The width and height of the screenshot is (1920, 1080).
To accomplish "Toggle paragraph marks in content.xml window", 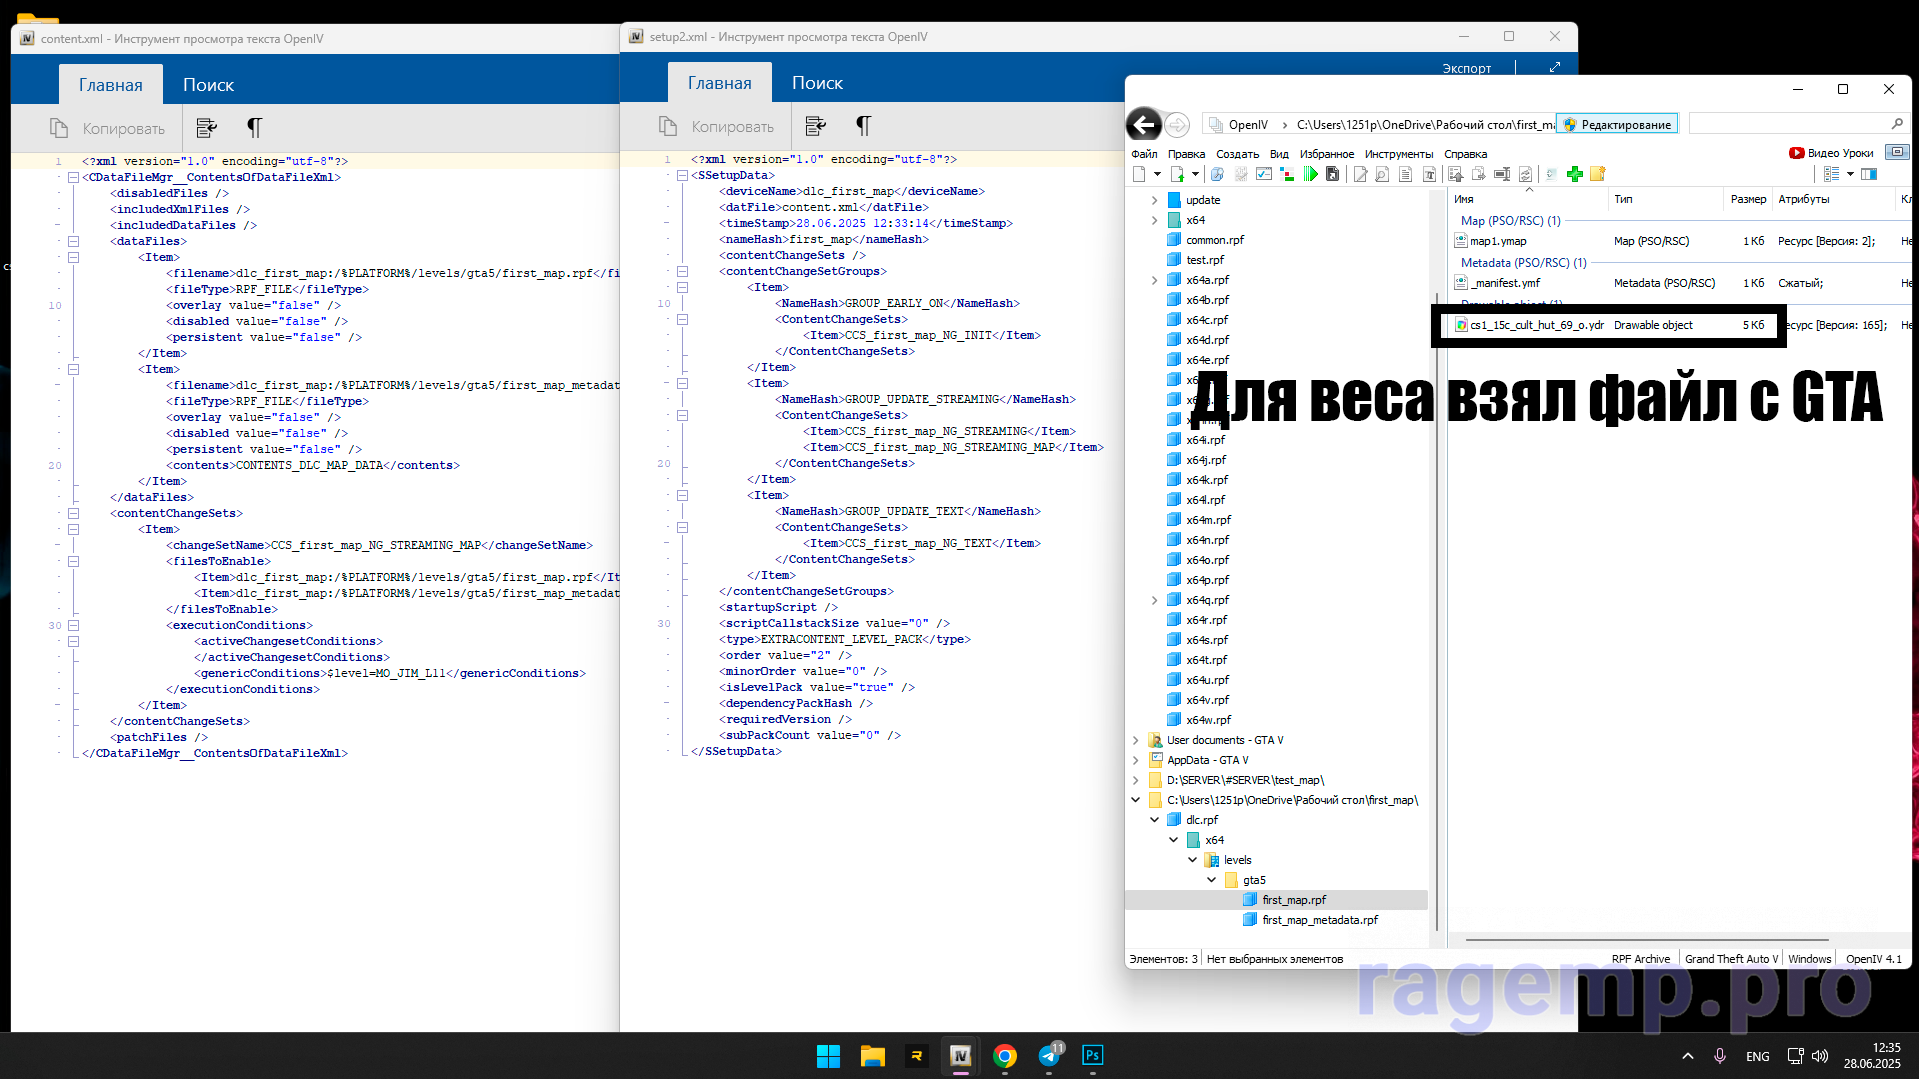I will (x=254, y=128).
